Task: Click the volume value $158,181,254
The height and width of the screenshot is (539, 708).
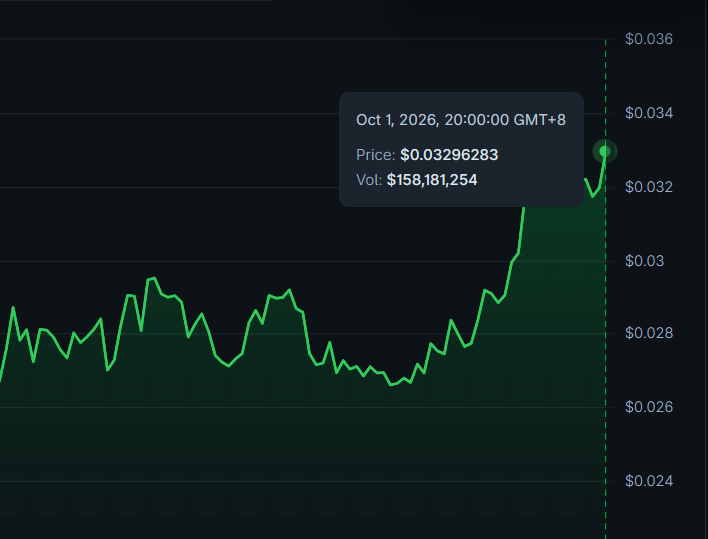Action: [432, 180]
